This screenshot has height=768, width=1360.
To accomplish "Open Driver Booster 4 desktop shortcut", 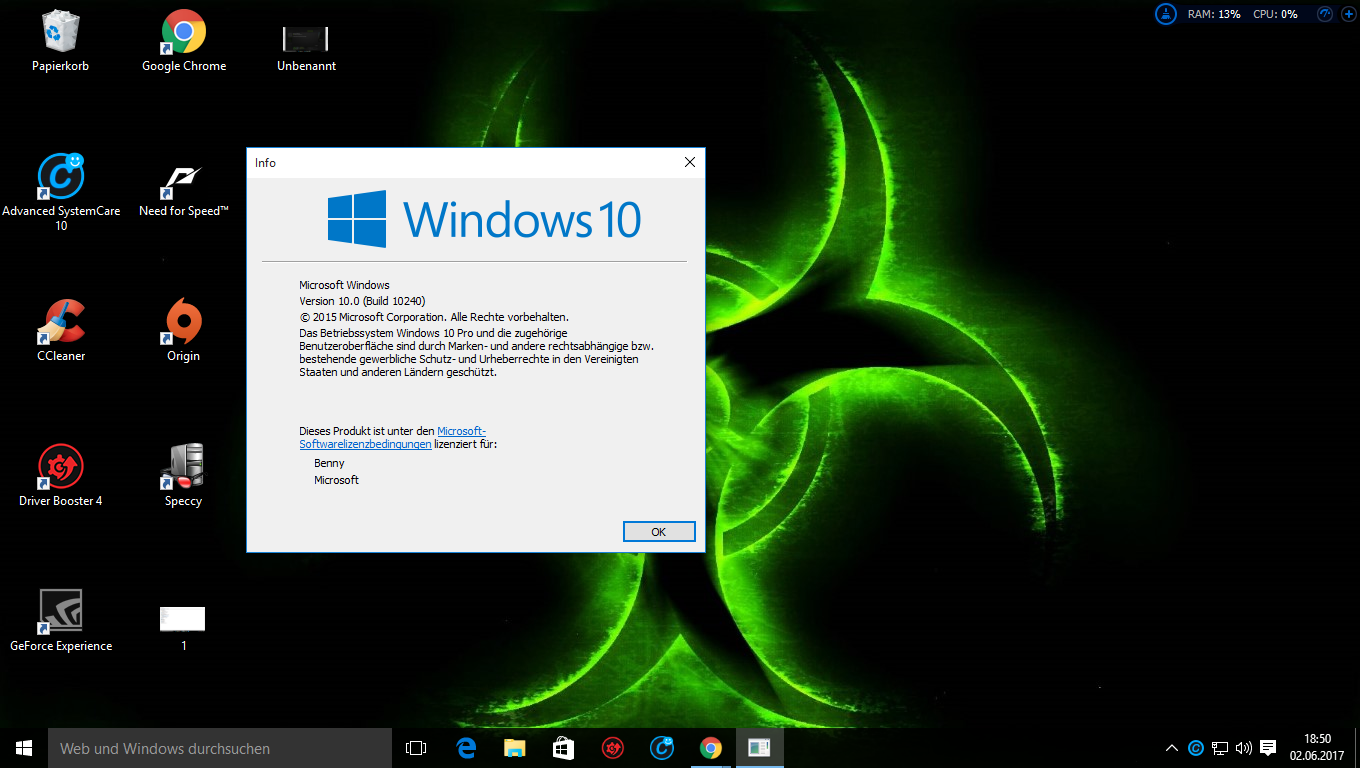I will 61,476.
